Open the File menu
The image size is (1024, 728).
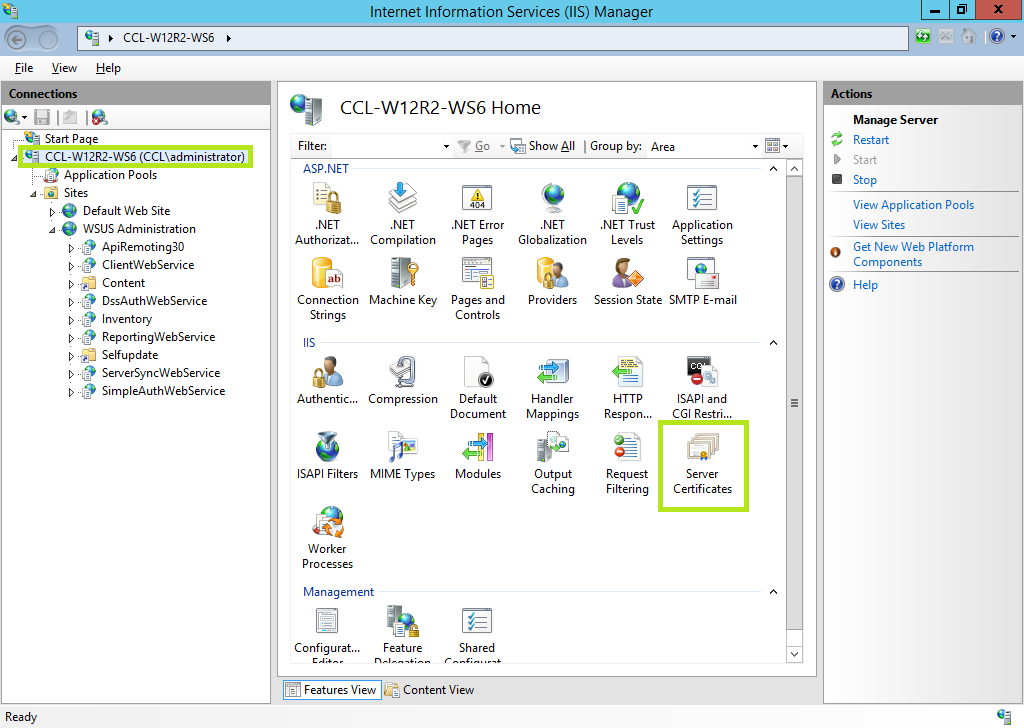click(24, 68)
